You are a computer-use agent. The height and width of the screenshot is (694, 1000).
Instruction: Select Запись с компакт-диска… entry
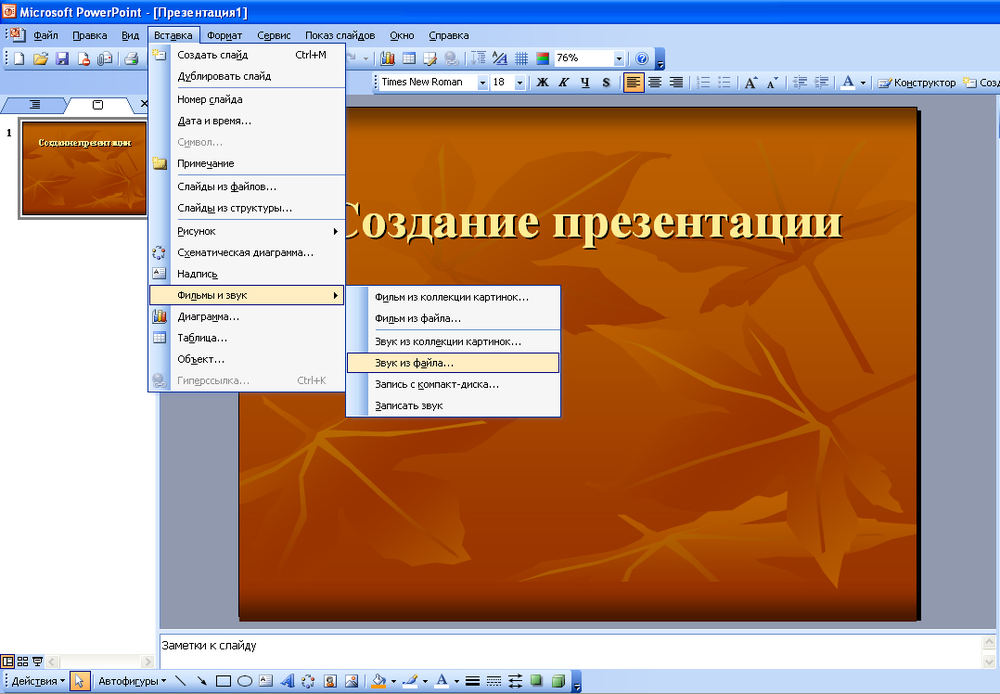tap(453, 385)
